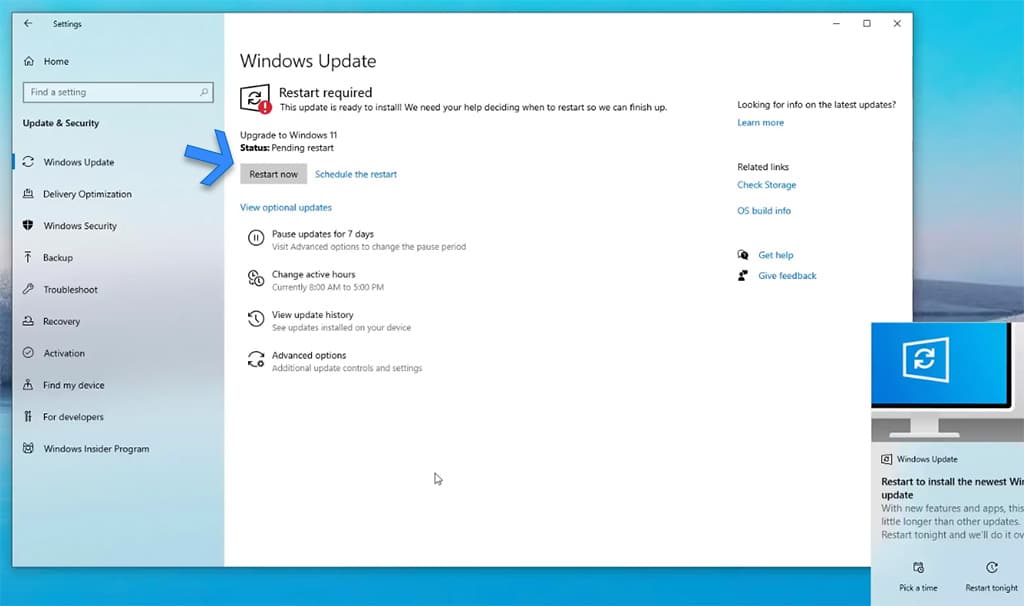1024x606 pixels.
Task: Click the back arrow in Settings
Action: point(28,24)
